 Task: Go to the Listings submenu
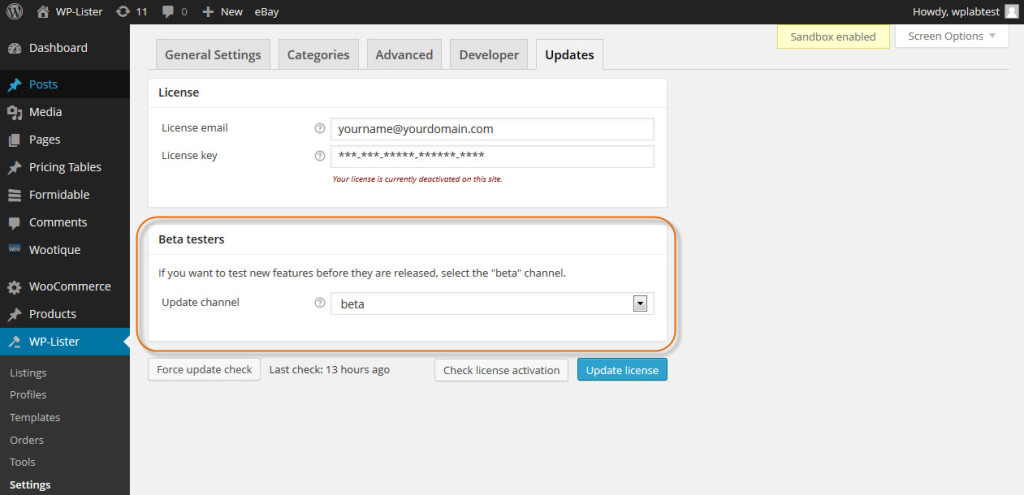point(28,373)
